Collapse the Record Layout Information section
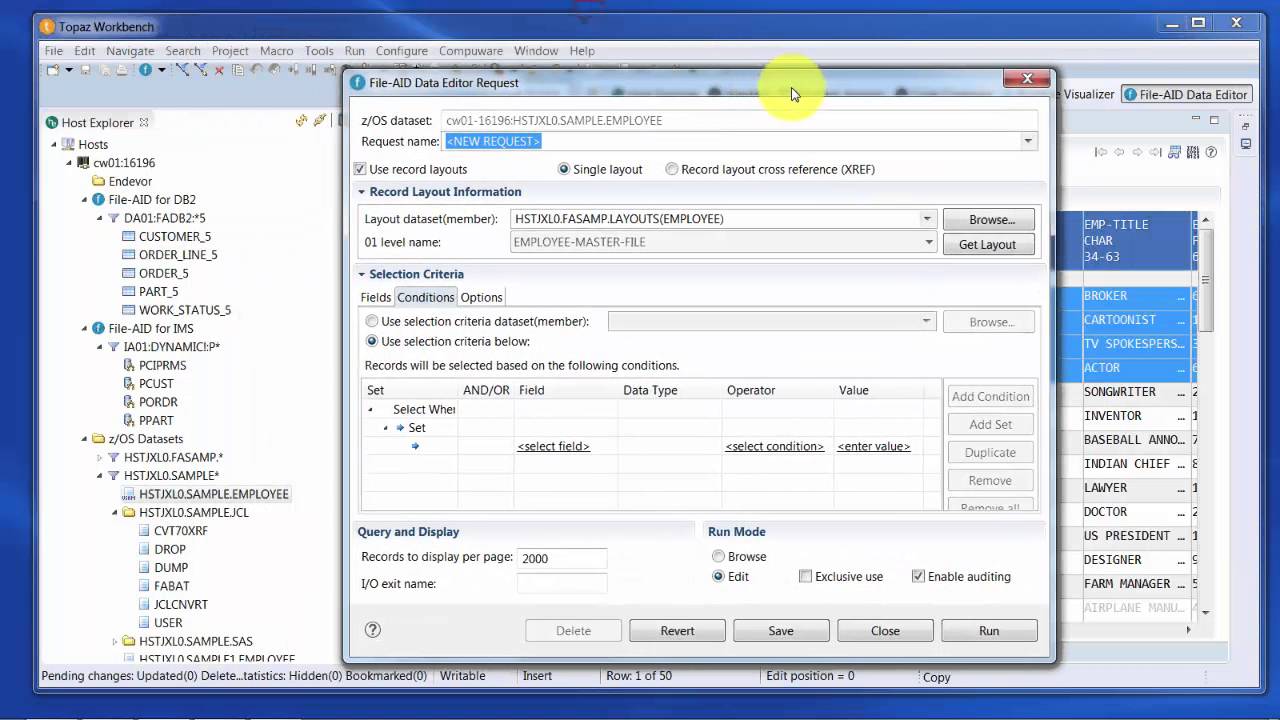The image size is (1280, 720). pyautogui.click(x=362, y=192)
